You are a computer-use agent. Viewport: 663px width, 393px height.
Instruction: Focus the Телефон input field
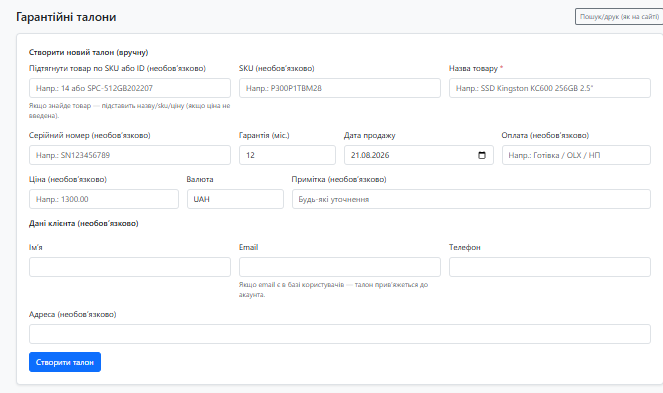(550, 267)
